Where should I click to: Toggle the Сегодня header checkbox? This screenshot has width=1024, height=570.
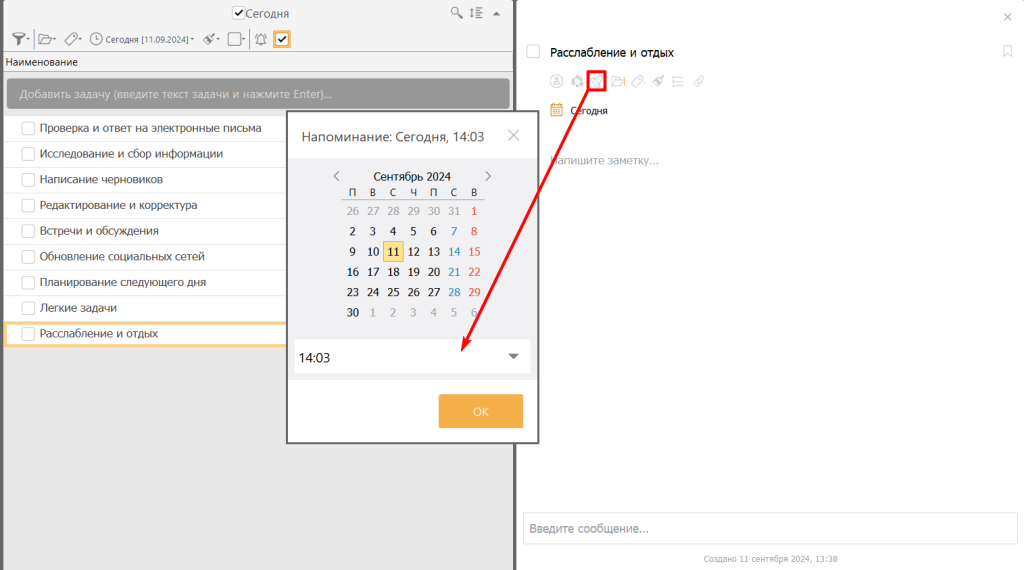pos(238,14)
